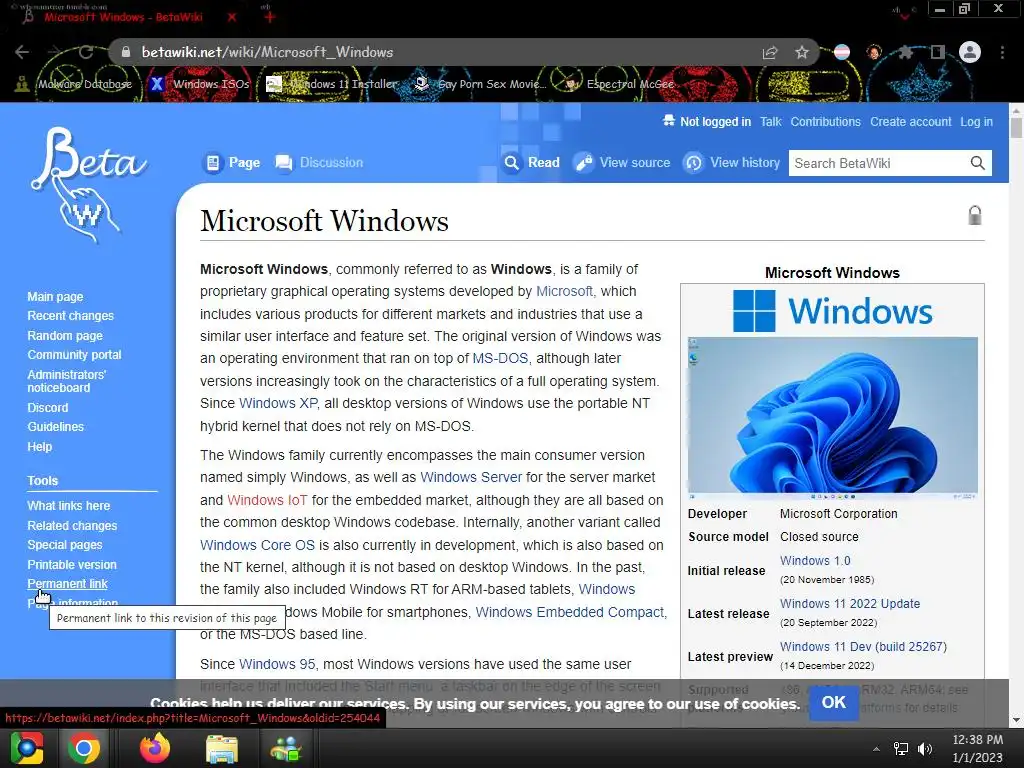Follow the Windows Server link
The height and width of the screenshot is (768, 1024).
471,477
